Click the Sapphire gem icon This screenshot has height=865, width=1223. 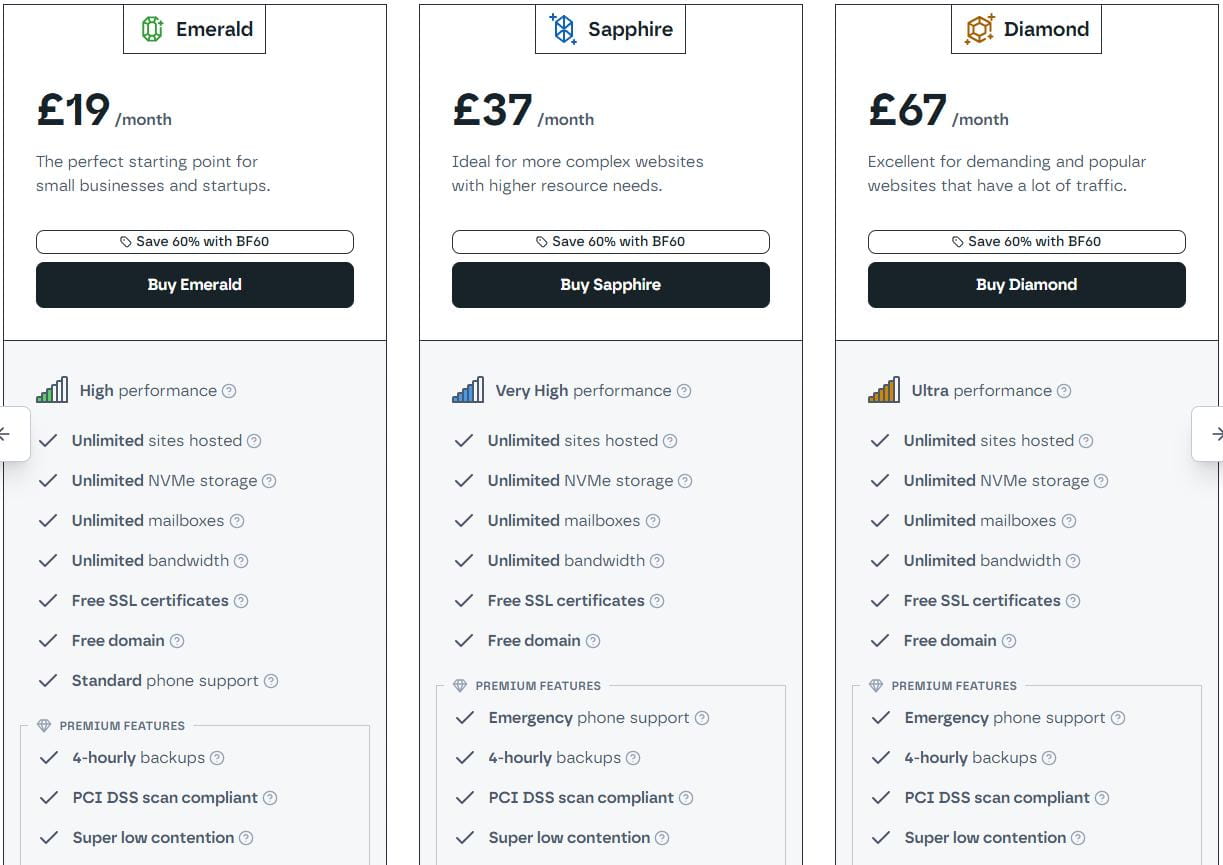tap(564, 30)
